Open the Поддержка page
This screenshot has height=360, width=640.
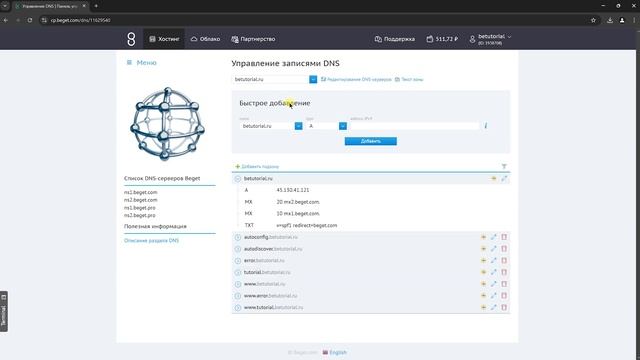coord(395,39)
